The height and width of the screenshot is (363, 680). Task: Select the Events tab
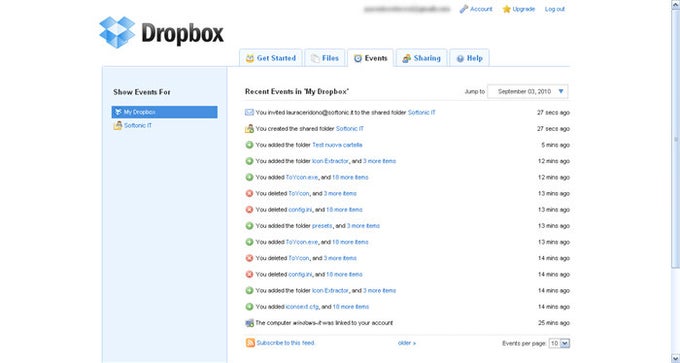[x=370, y=58]
